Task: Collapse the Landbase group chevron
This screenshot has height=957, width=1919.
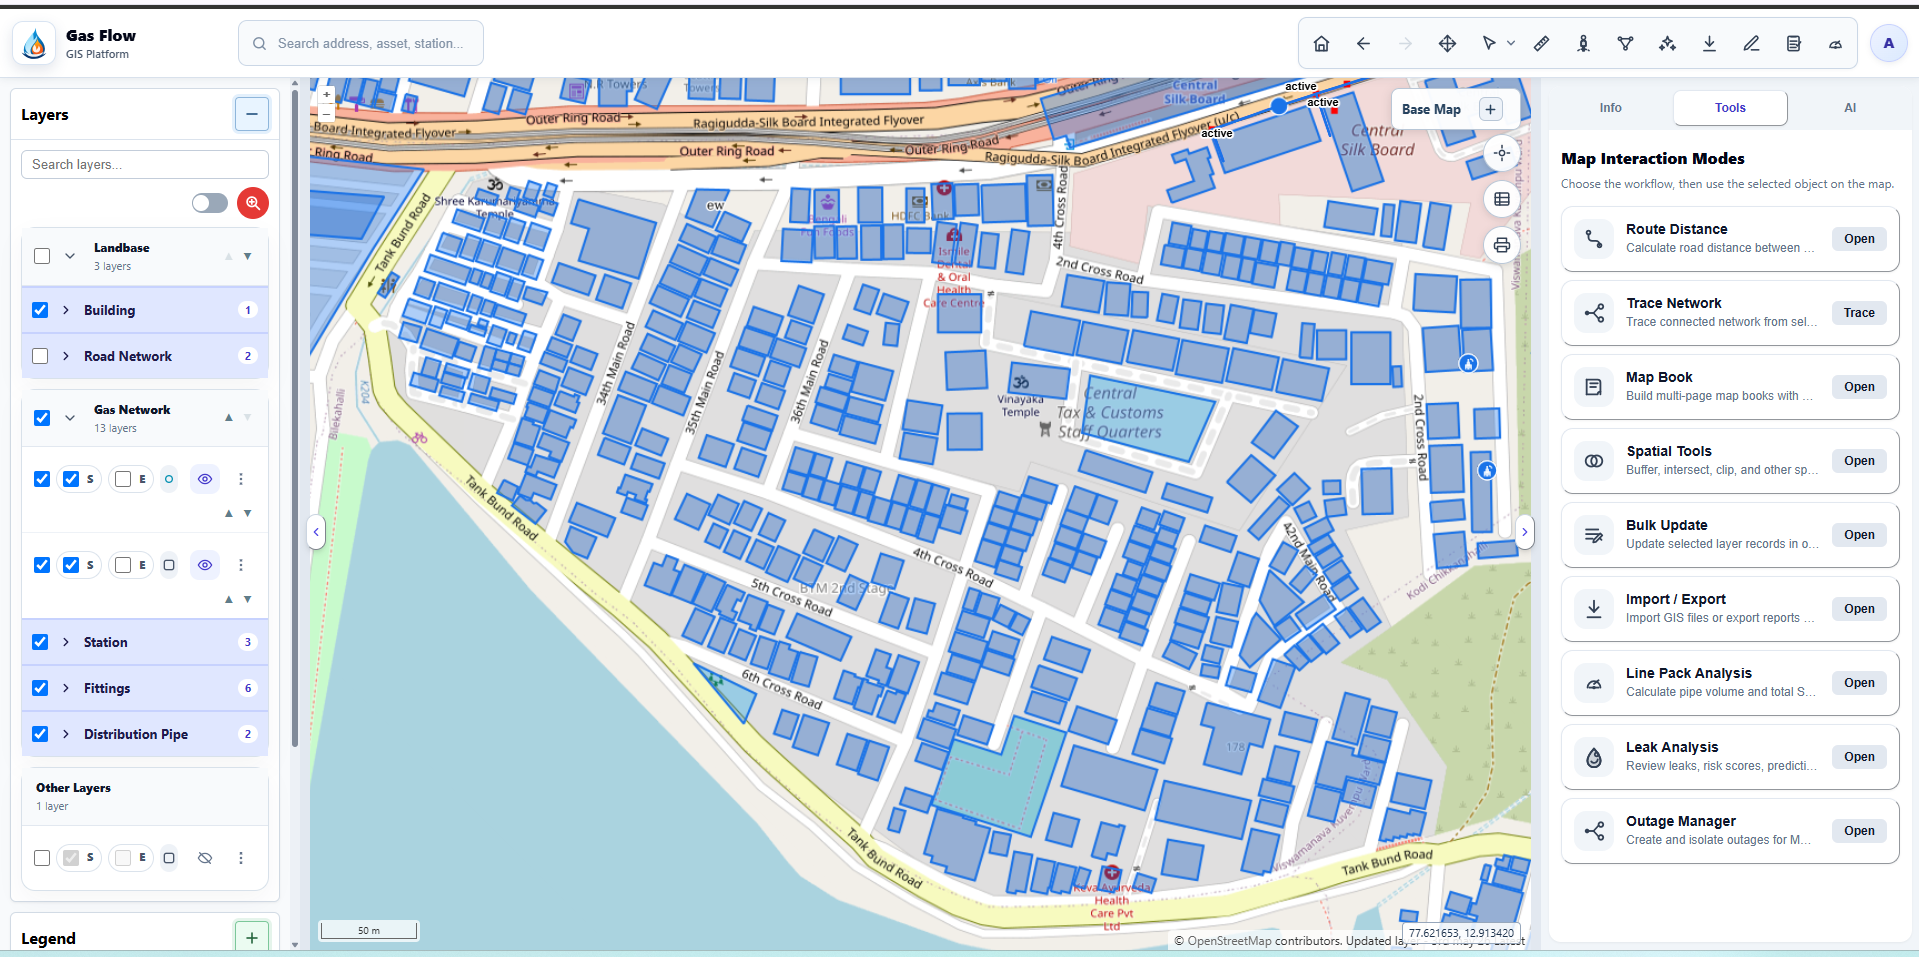Action: tap(70, 256)
